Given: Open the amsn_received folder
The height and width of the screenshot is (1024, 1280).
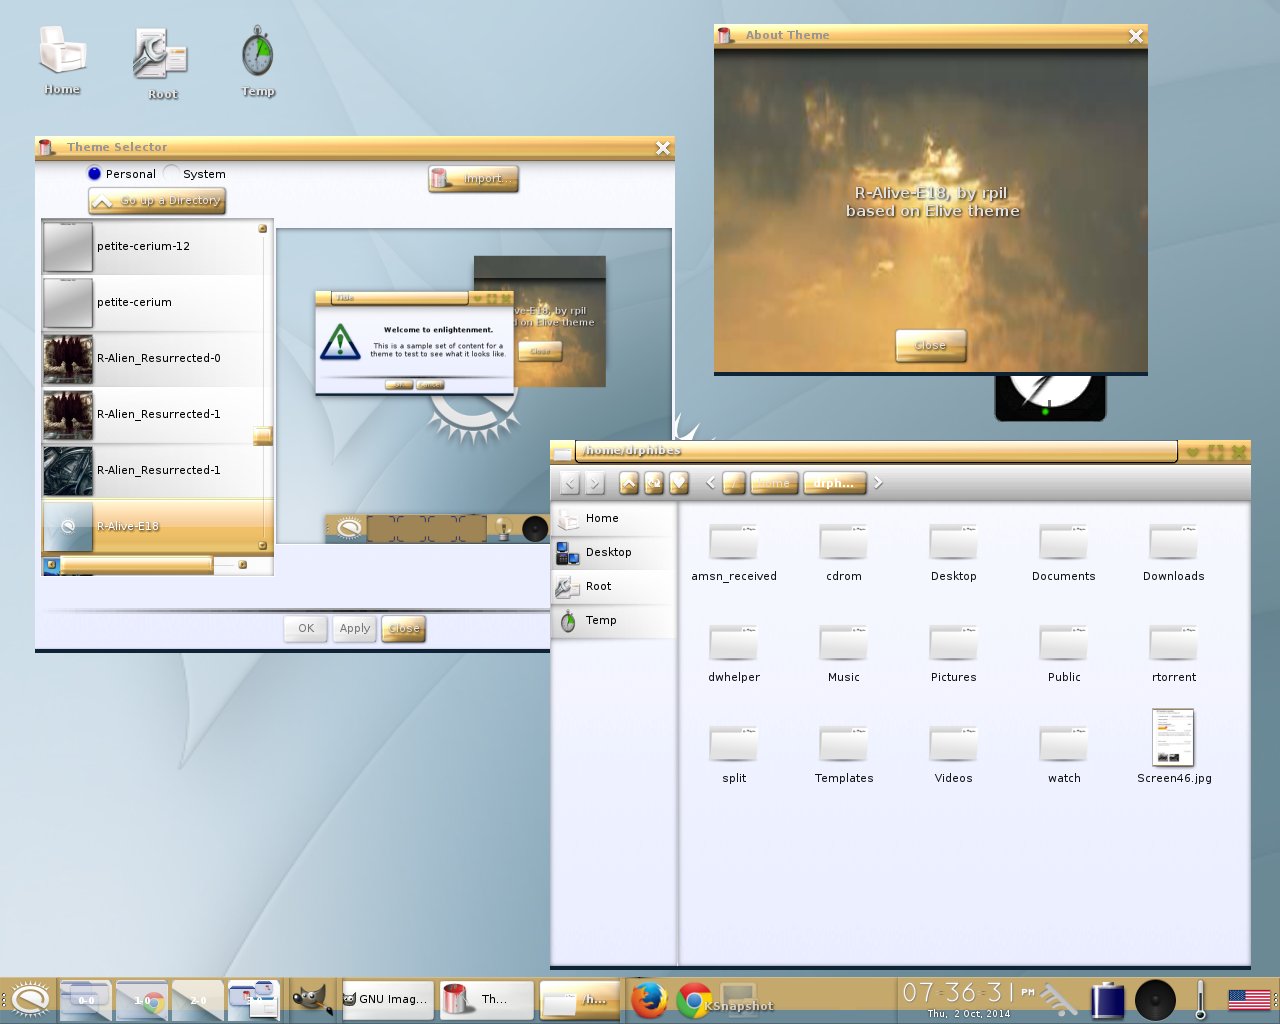Looking at the screenshot, I should click(734, 553).
